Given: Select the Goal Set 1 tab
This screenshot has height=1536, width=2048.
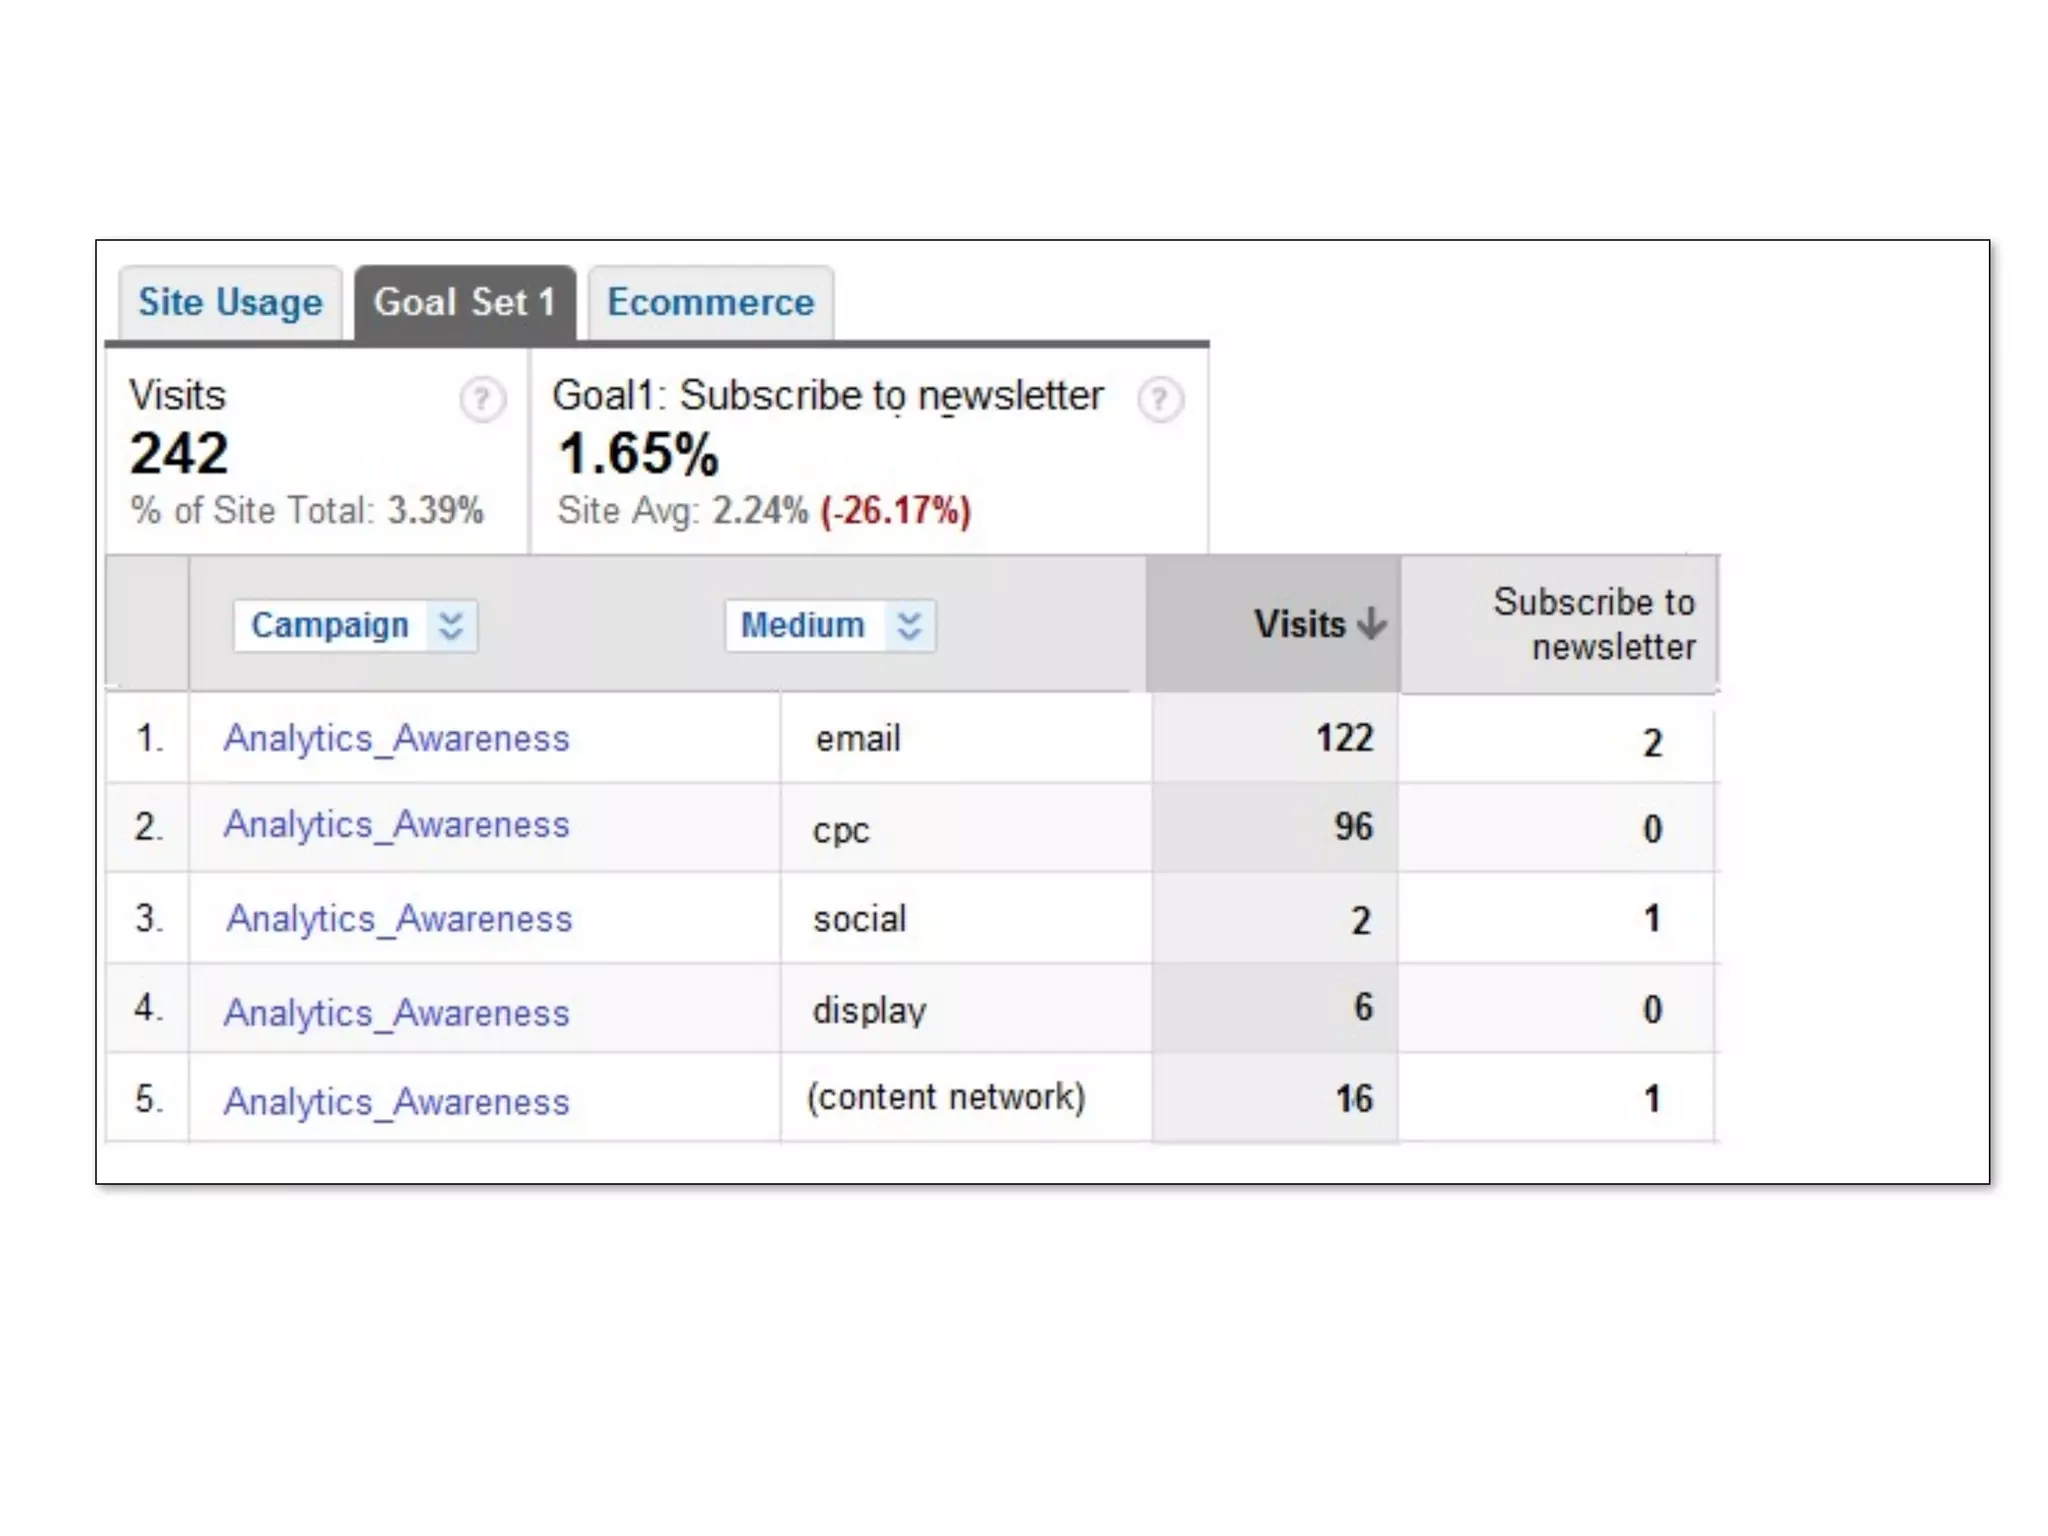Looking at the screenshot, I should 465,303.
